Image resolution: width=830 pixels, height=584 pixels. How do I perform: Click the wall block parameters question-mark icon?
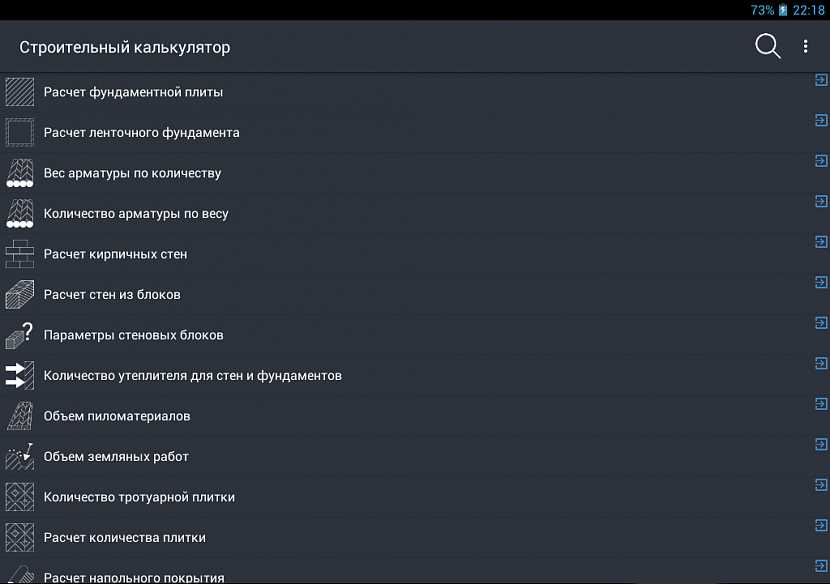pyautogui.click(x=20, y=335)
